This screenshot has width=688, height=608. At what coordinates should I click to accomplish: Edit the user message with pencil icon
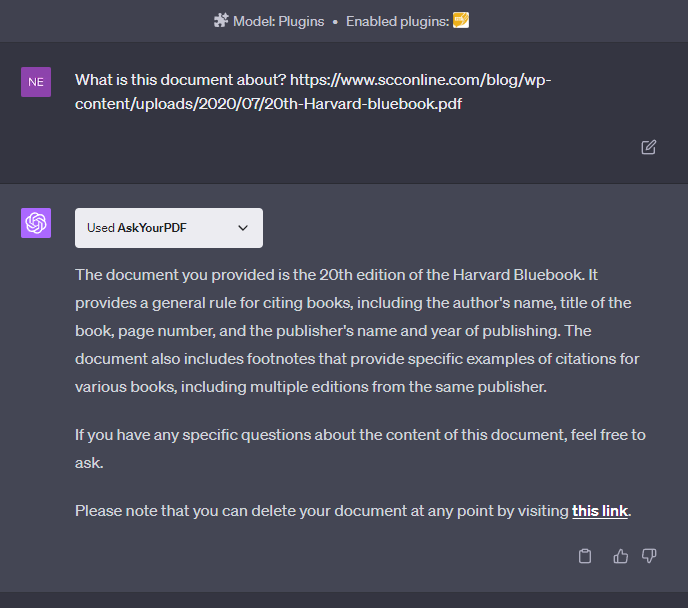point(649,147)
